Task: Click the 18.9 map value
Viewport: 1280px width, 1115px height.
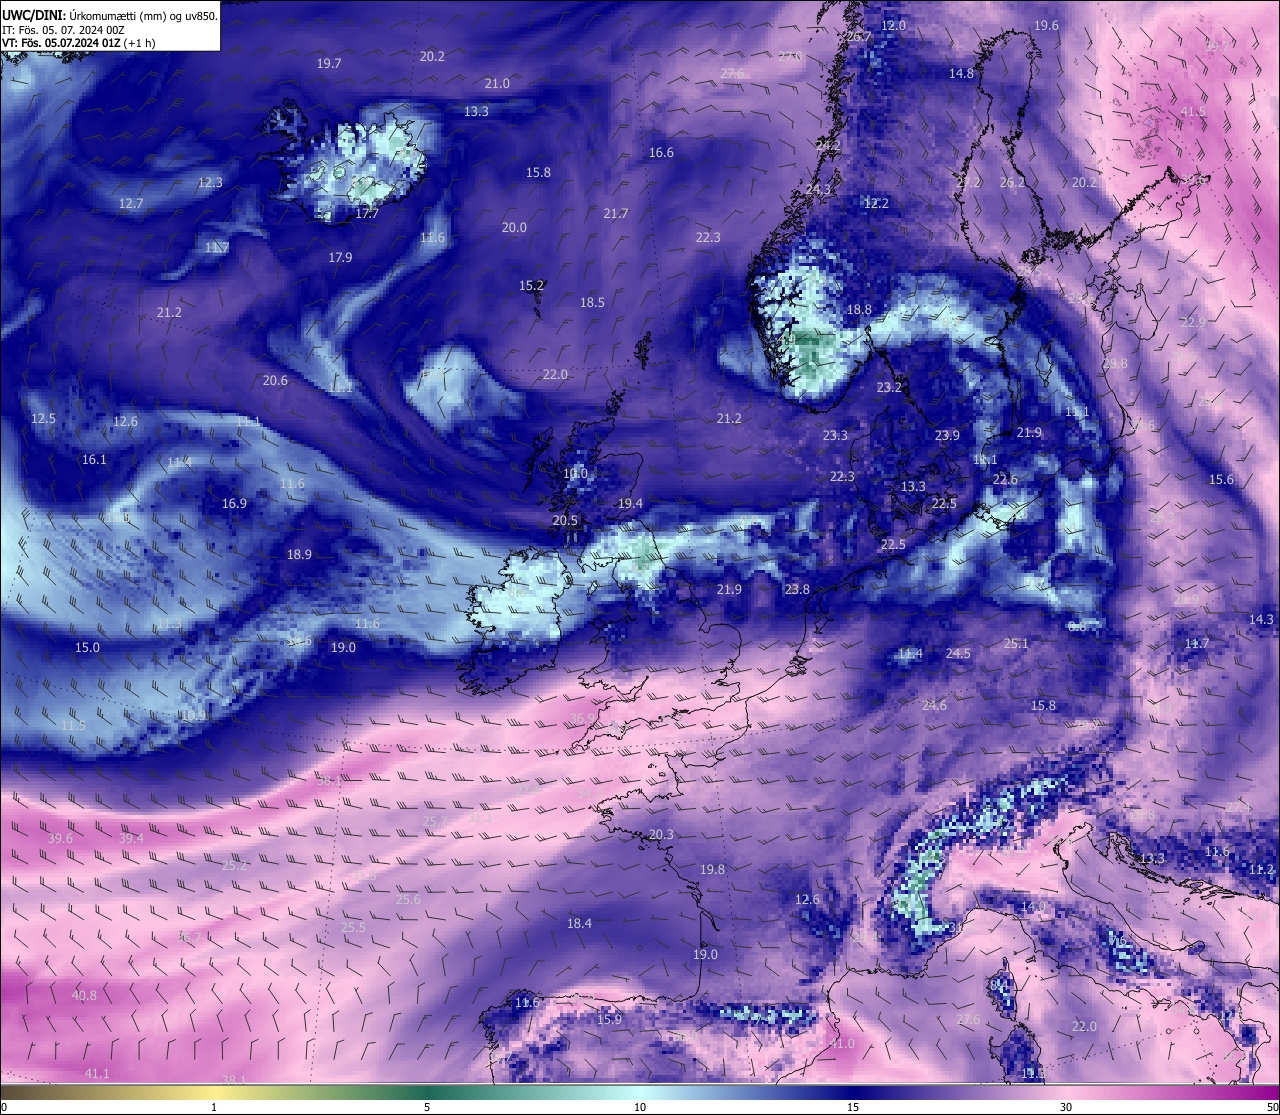Action: tap(299, 554)
